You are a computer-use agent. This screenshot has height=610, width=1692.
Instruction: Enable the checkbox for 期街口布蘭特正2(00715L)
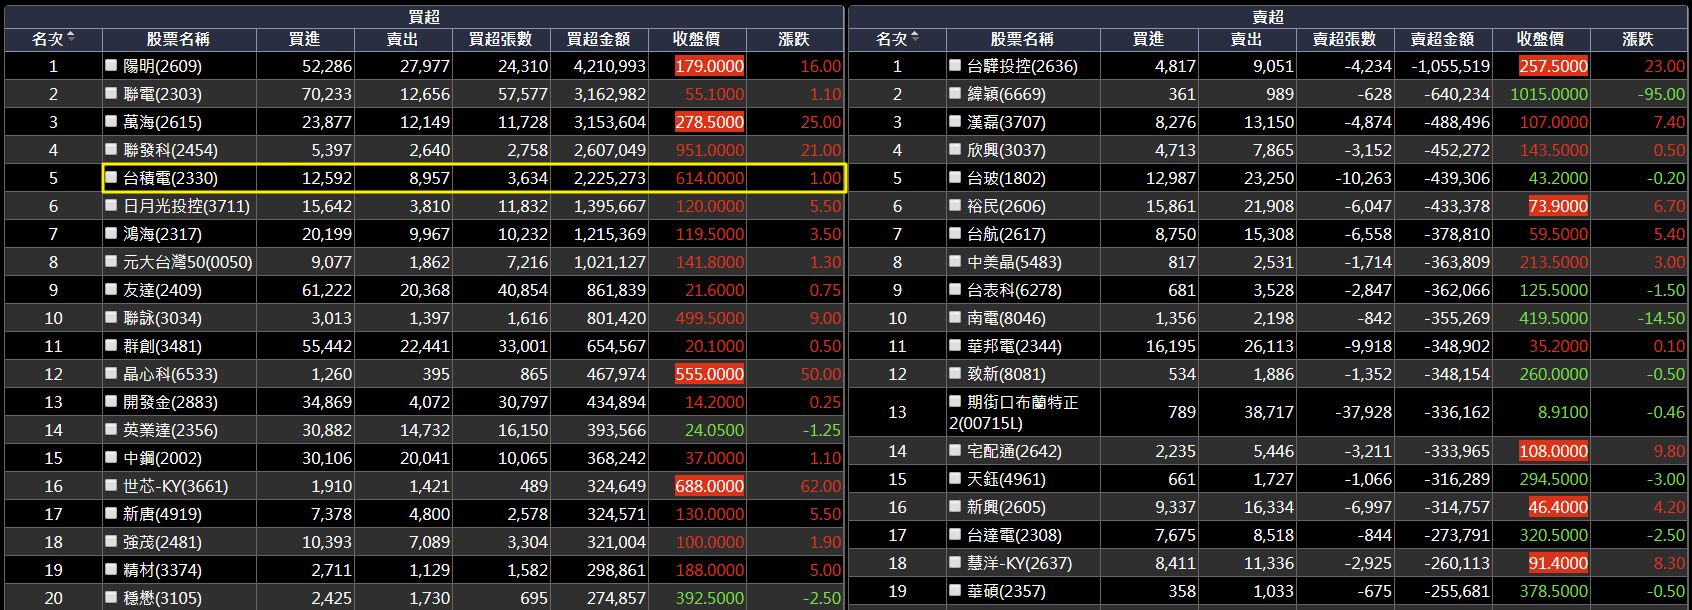coord(956,401)
